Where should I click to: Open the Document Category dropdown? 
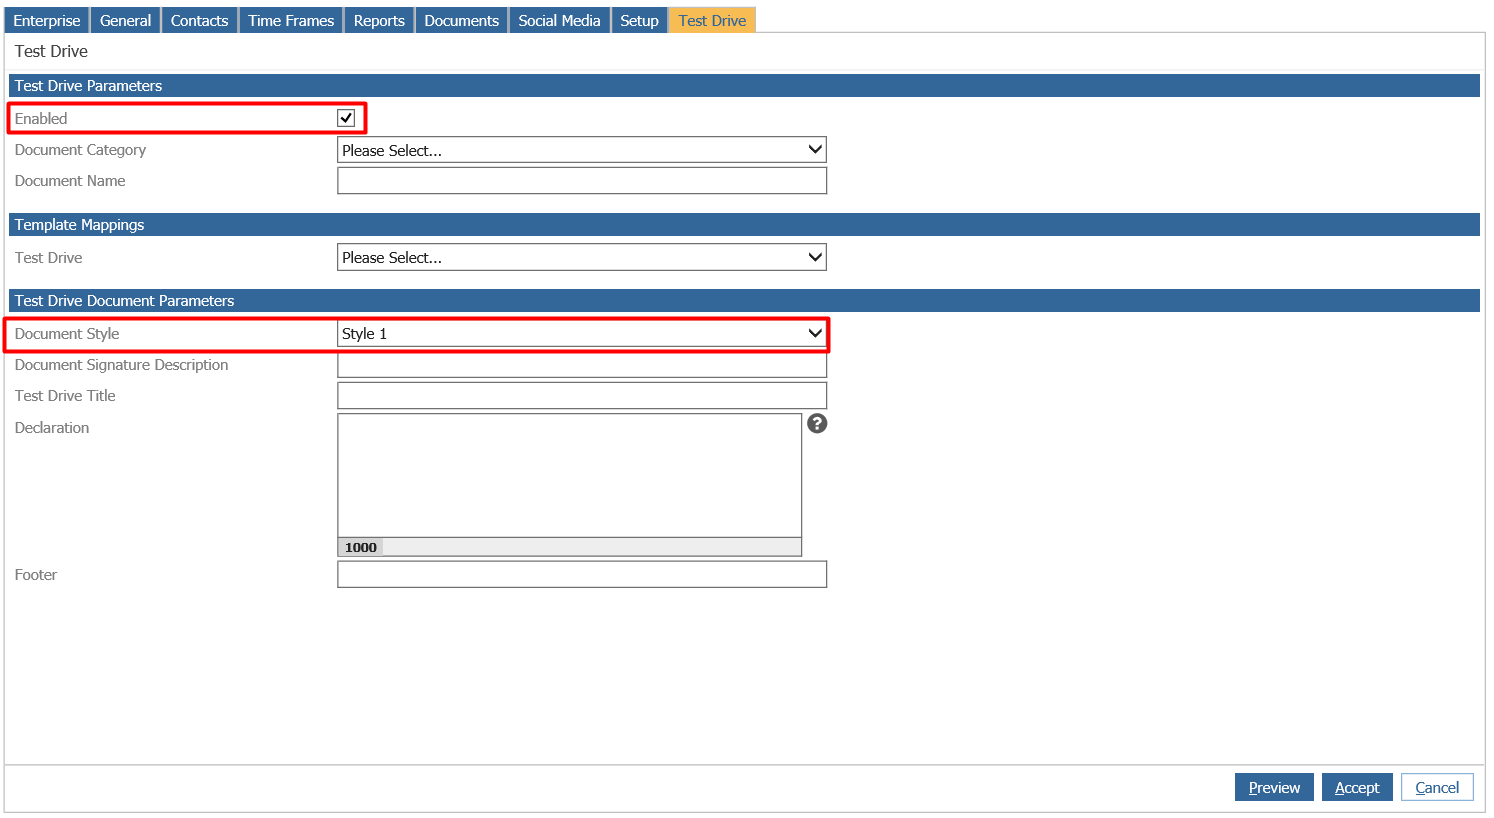pos(581,150)
